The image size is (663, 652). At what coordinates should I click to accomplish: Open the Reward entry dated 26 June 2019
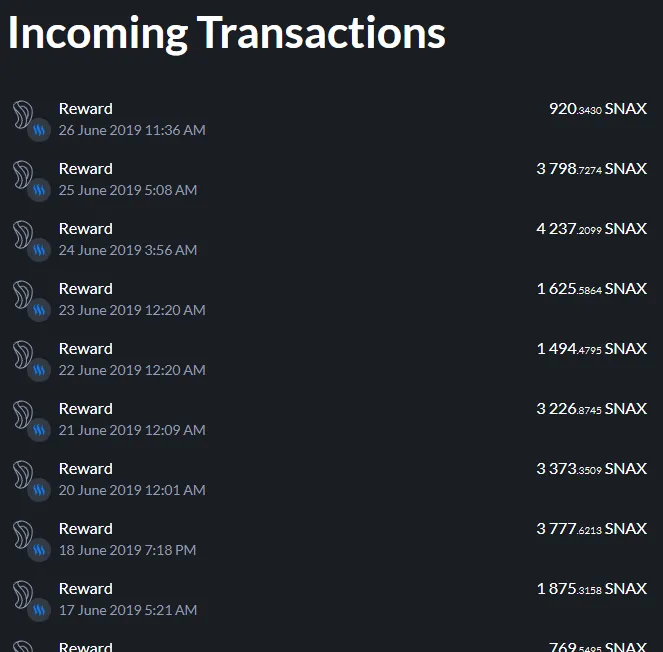pyautogui.click(x=86, y=109)
